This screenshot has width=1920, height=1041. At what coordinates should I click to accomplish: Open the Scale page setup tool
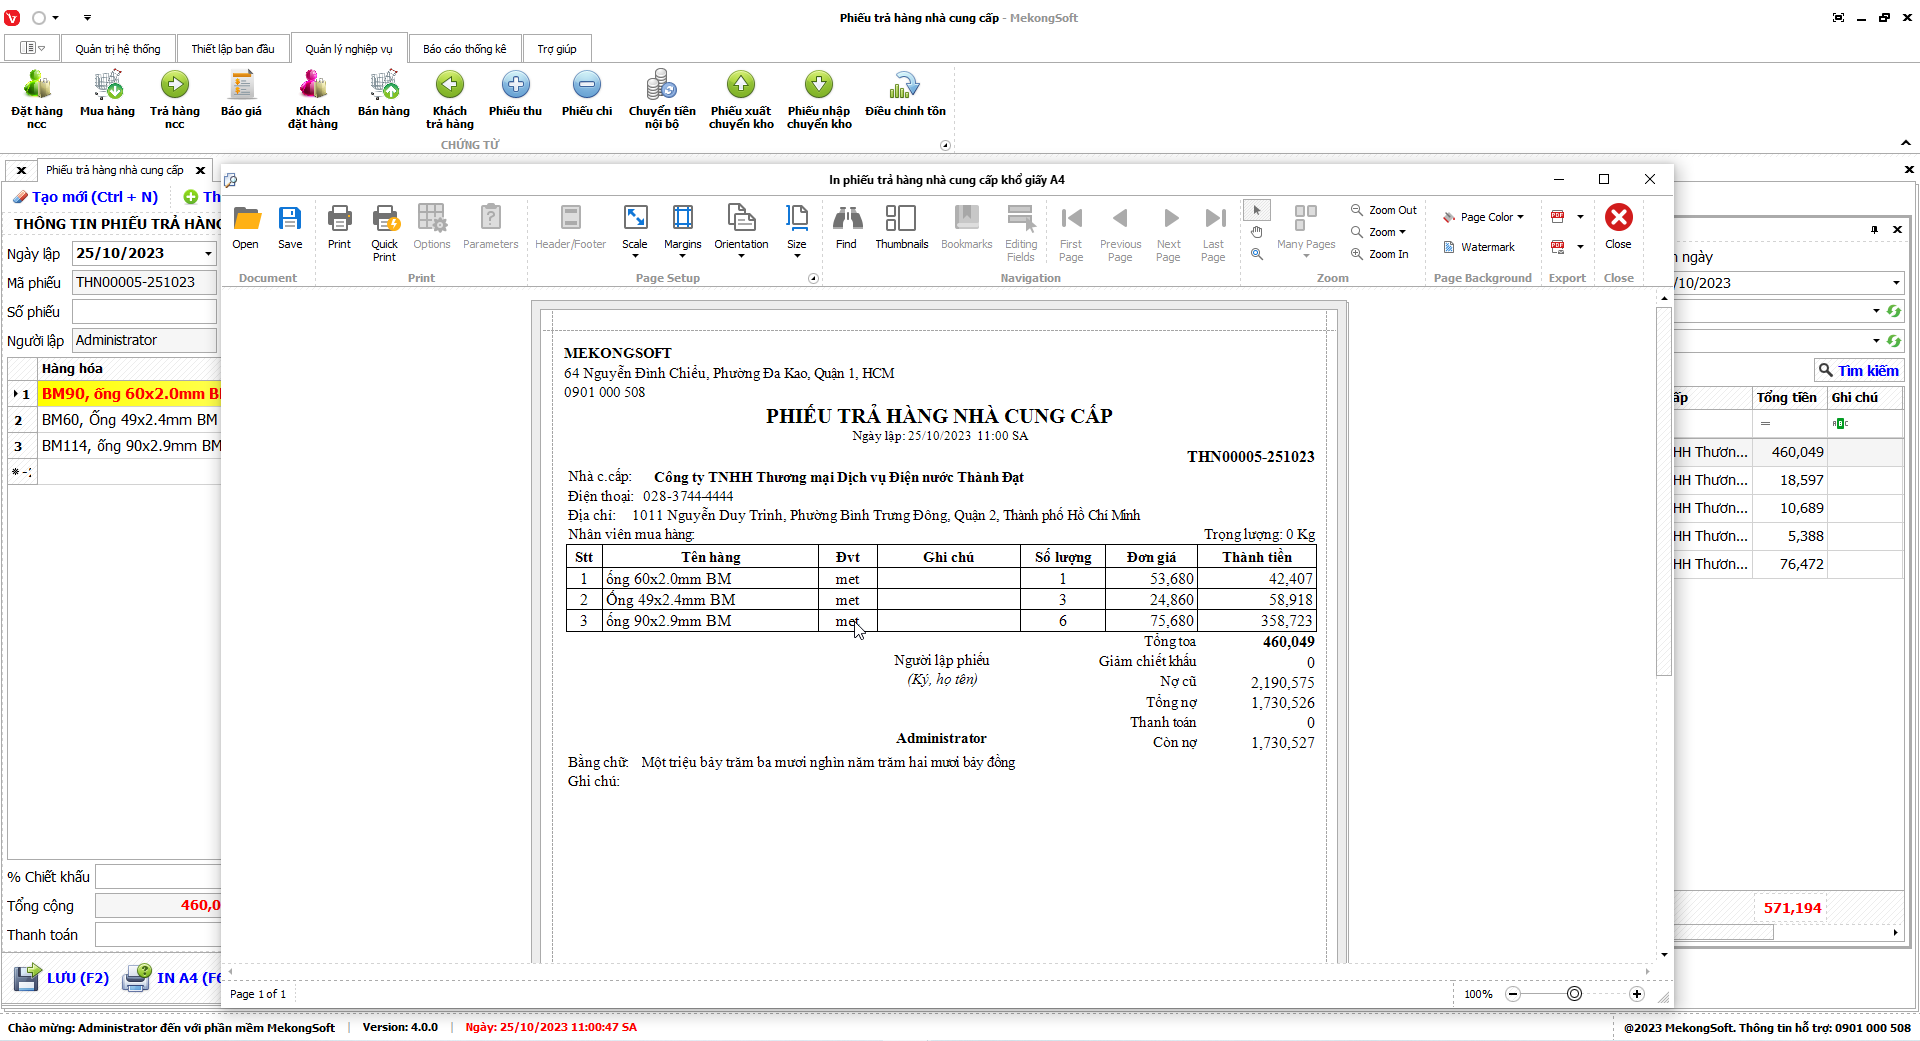pyautogui.click(x=635, y=231)
